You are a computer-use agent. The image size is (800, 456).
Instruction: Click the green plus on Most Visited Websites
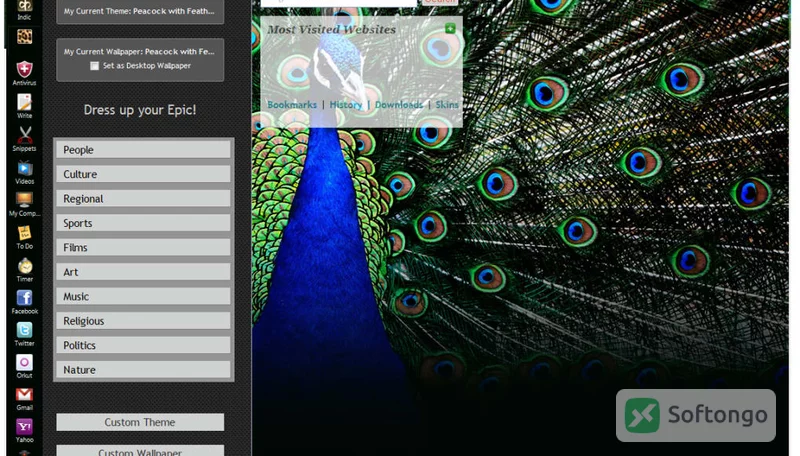(450, 29)
